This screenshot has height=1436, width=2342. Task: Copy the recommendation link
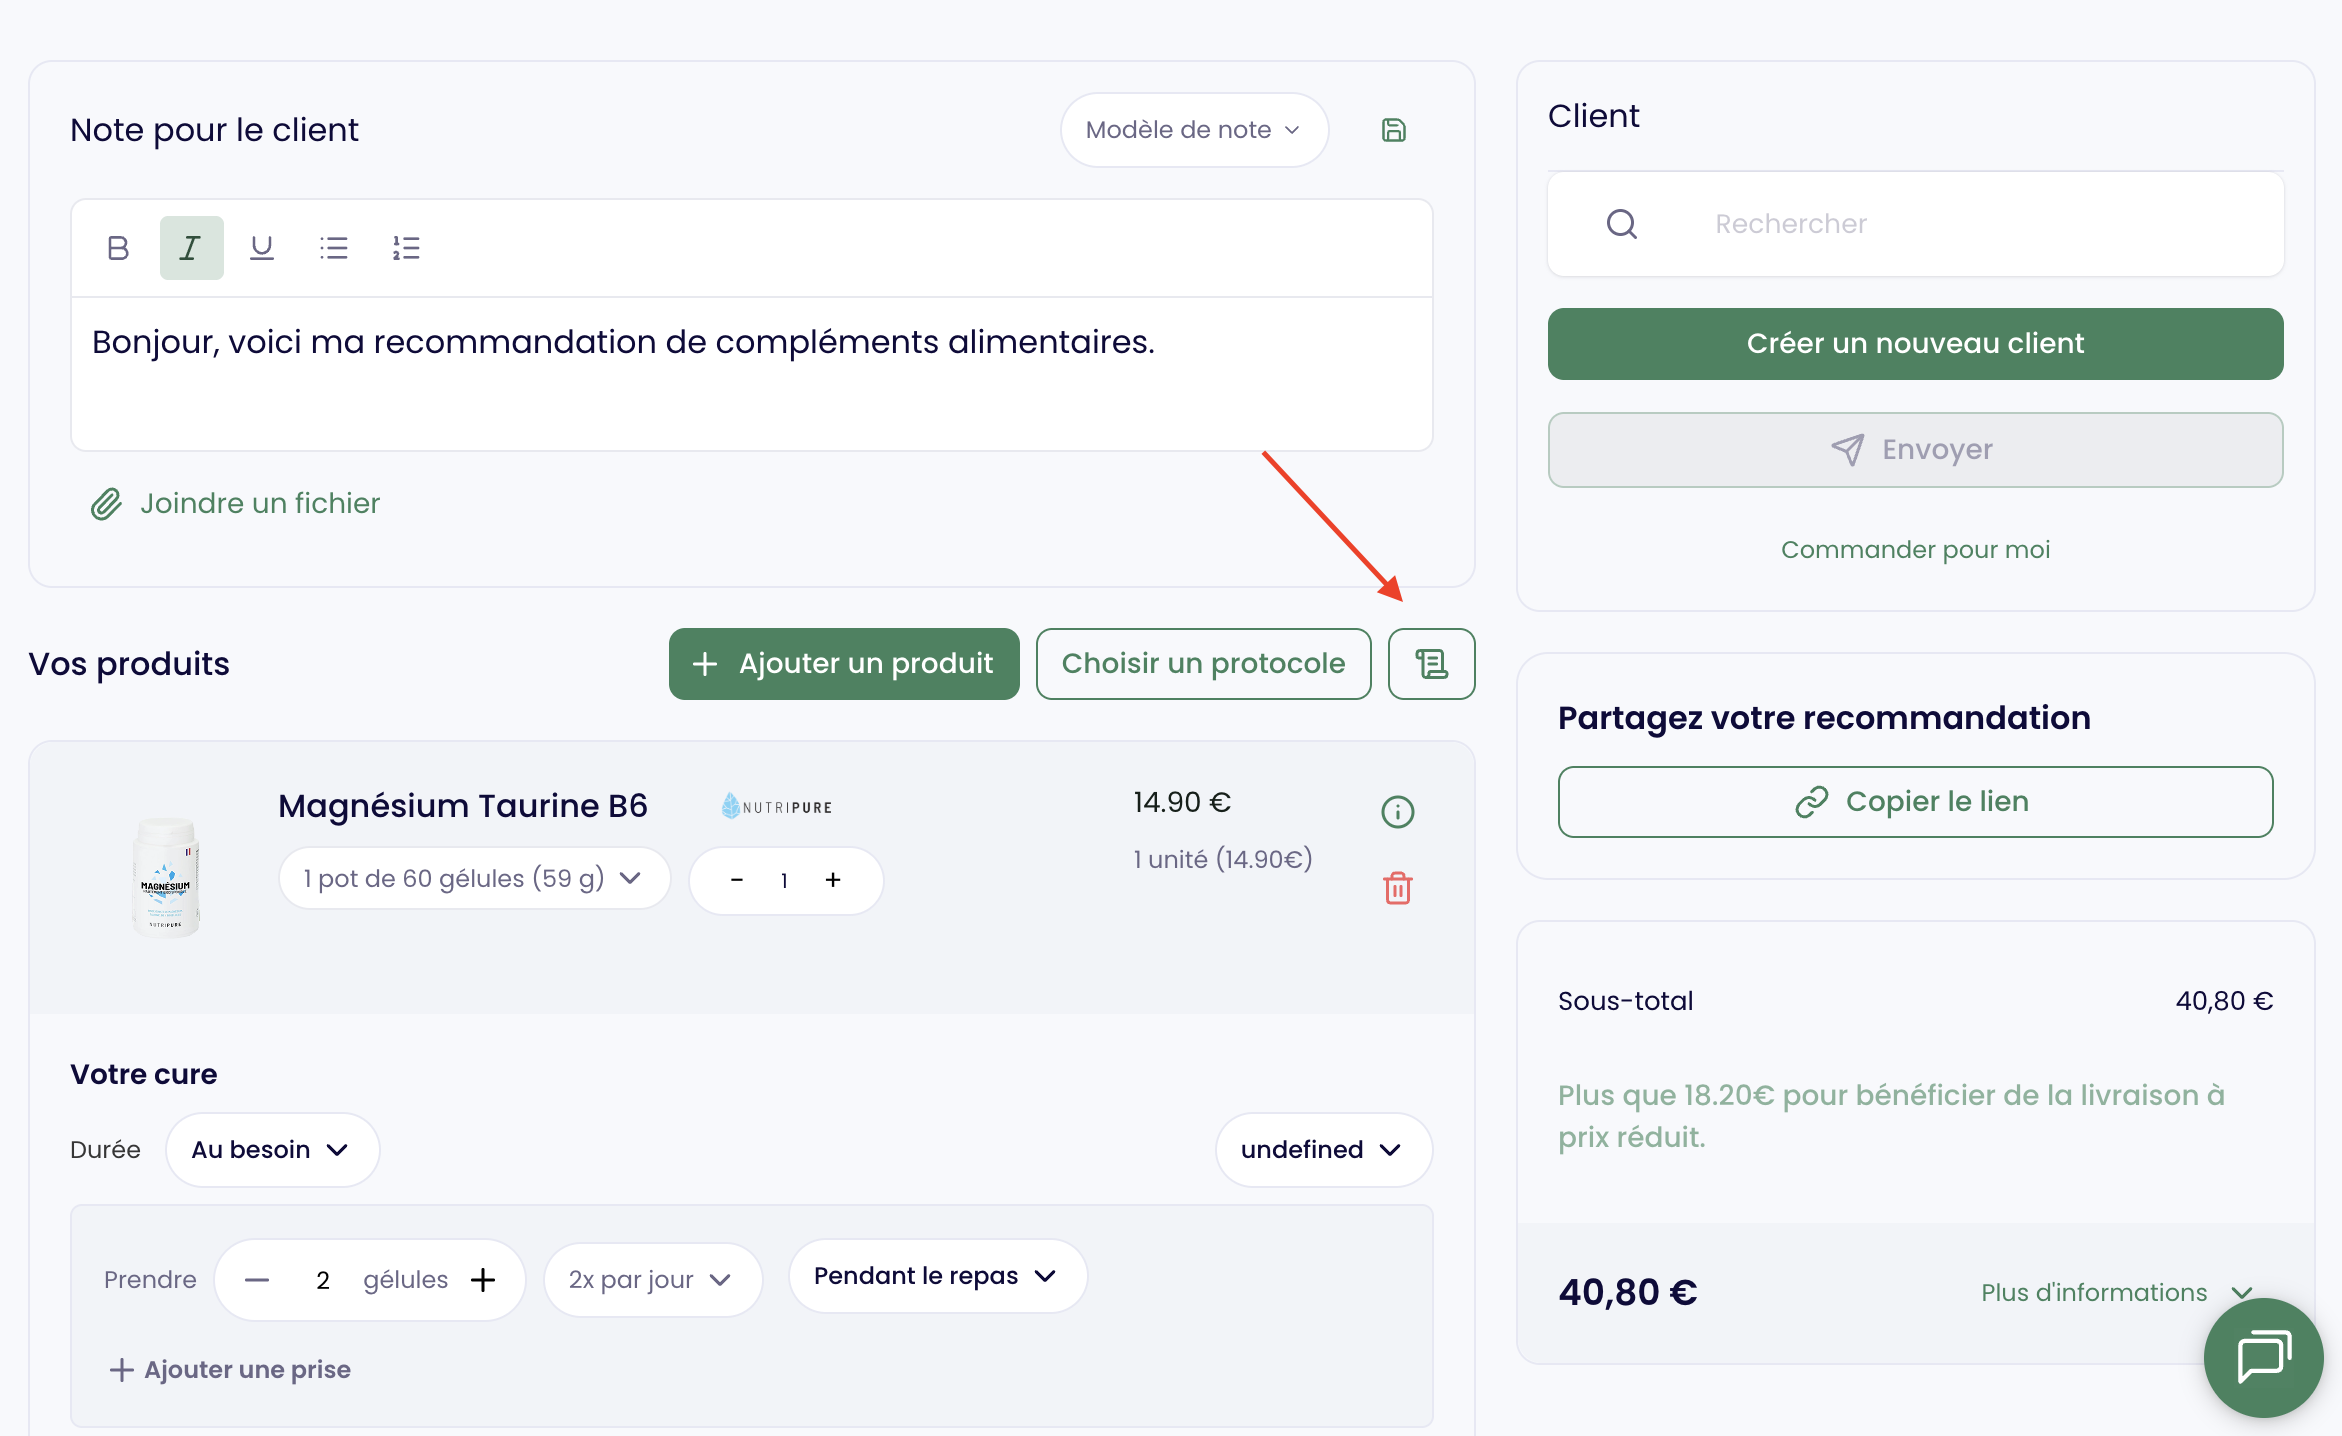(x=1914, y=801)
